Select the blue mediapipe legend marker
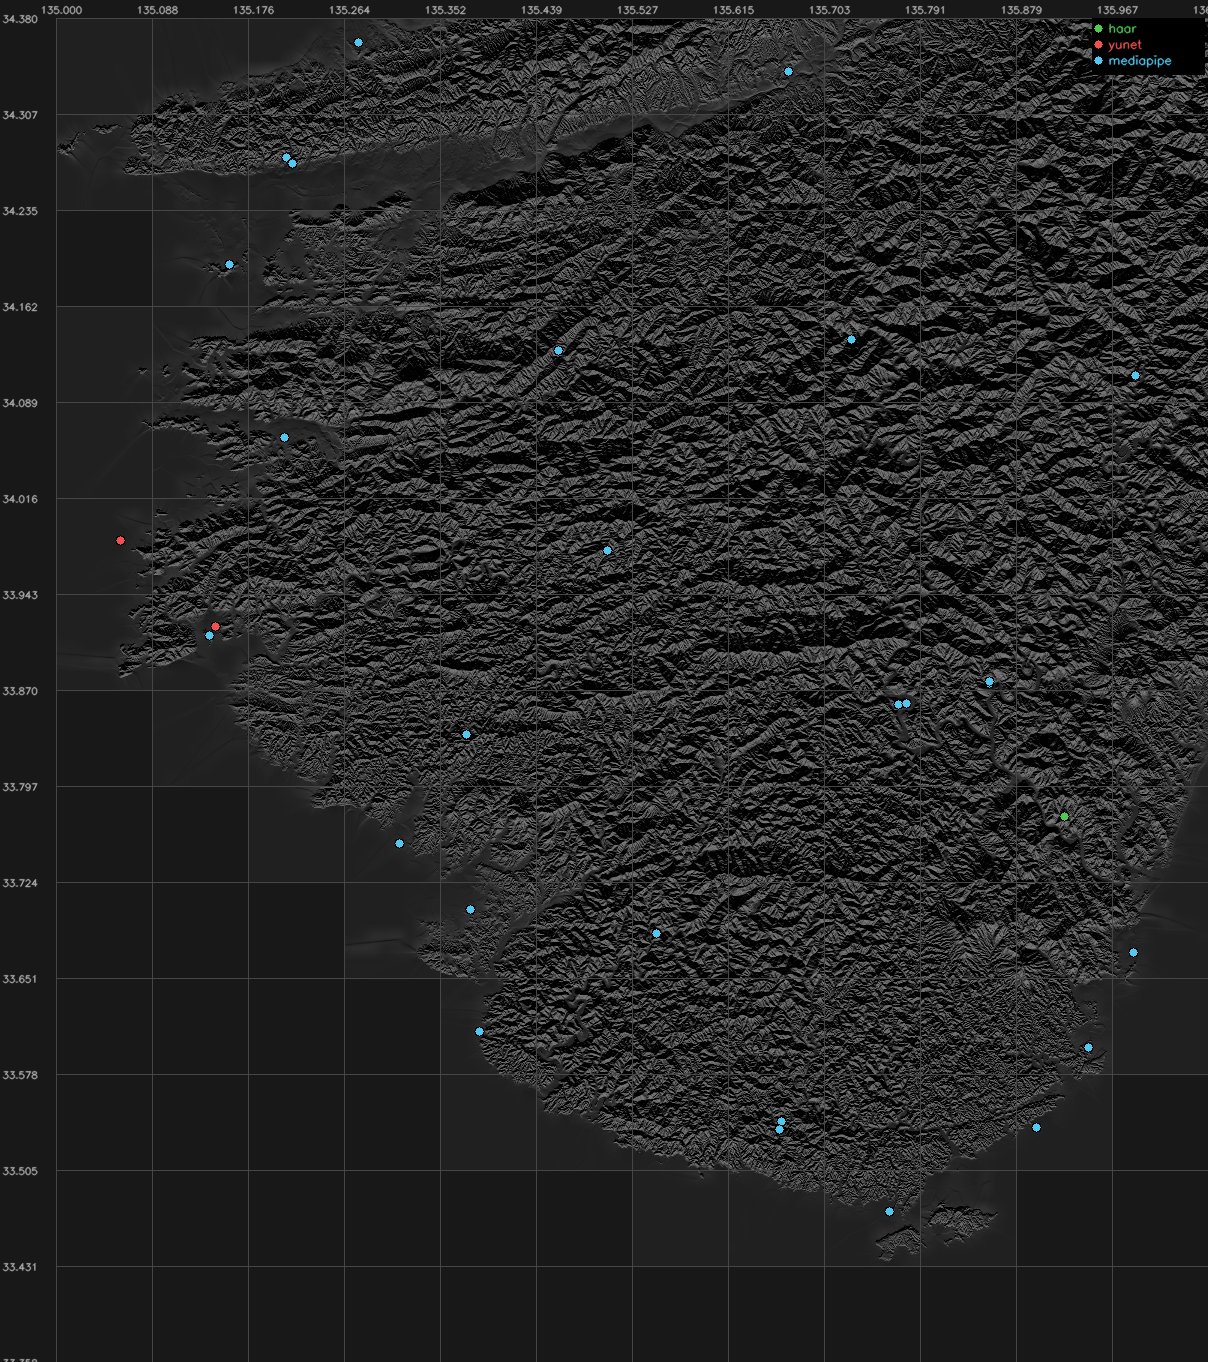Screen dimensions: 1208x1362 1098,61
